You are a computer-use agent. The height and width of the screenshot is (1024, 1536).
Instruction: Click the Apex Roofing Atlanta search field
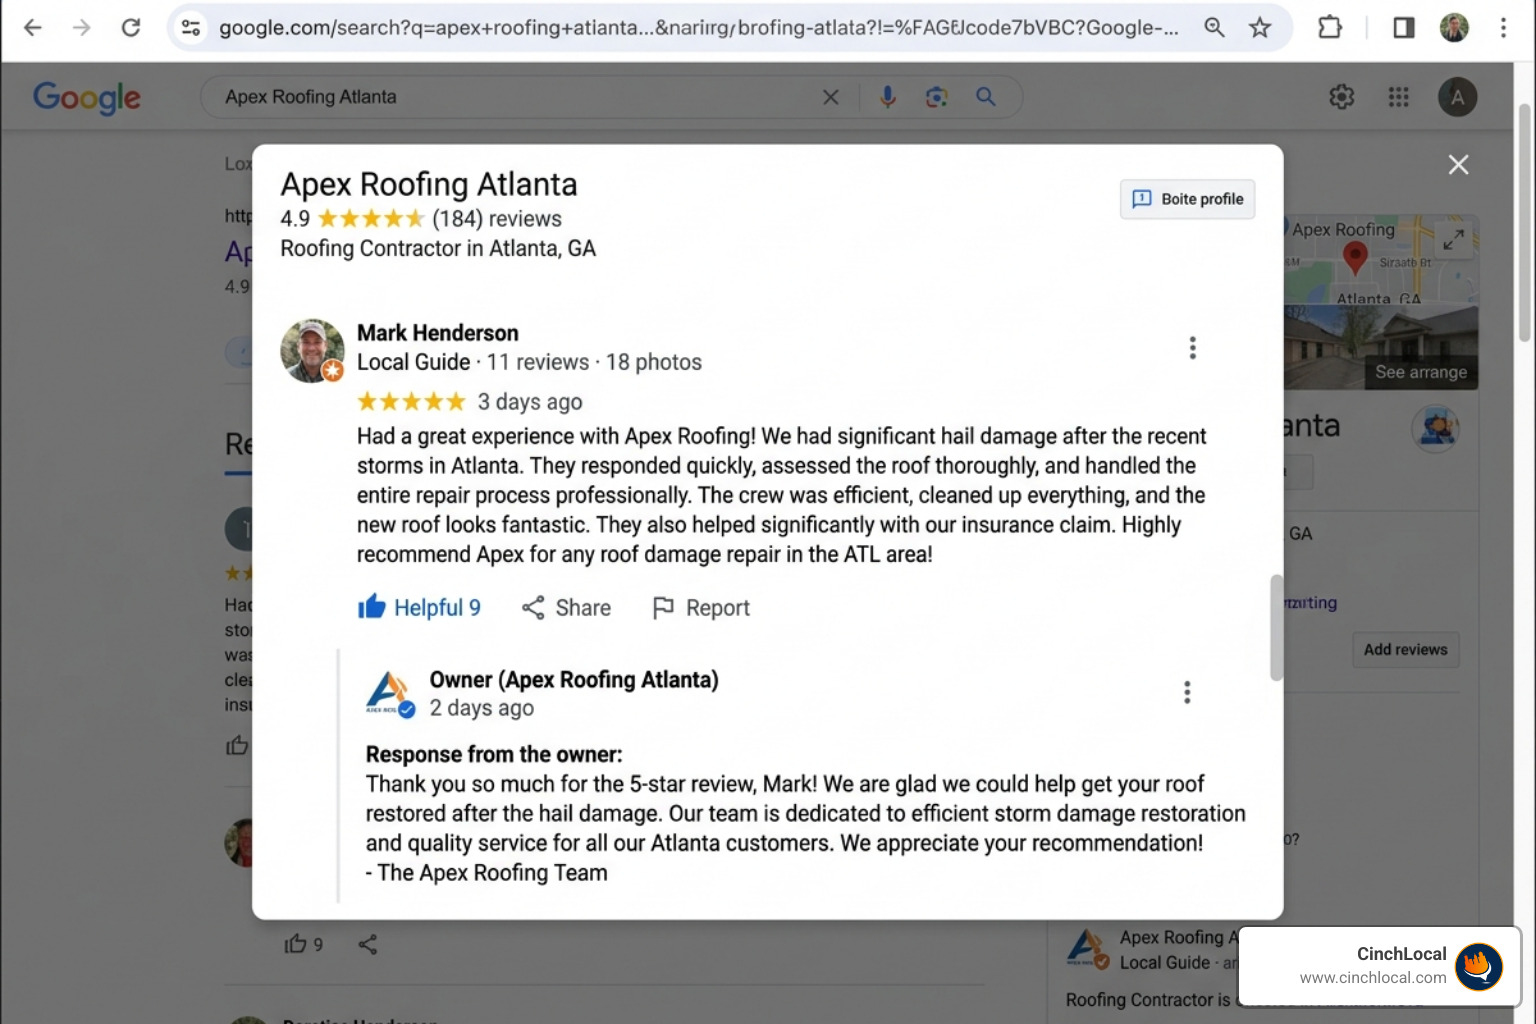coord(510,97)
